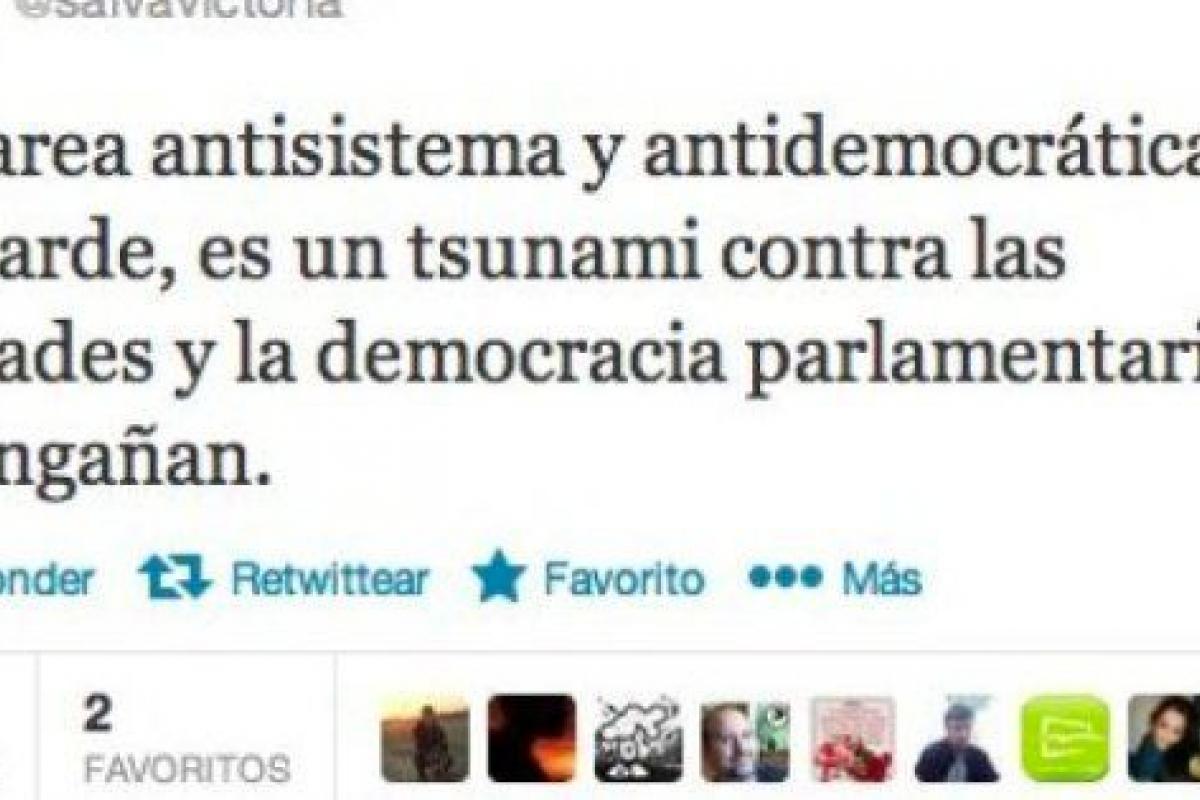1200x800 pixels.
Task: Click the Retwittear label
Action: (329, 578)
